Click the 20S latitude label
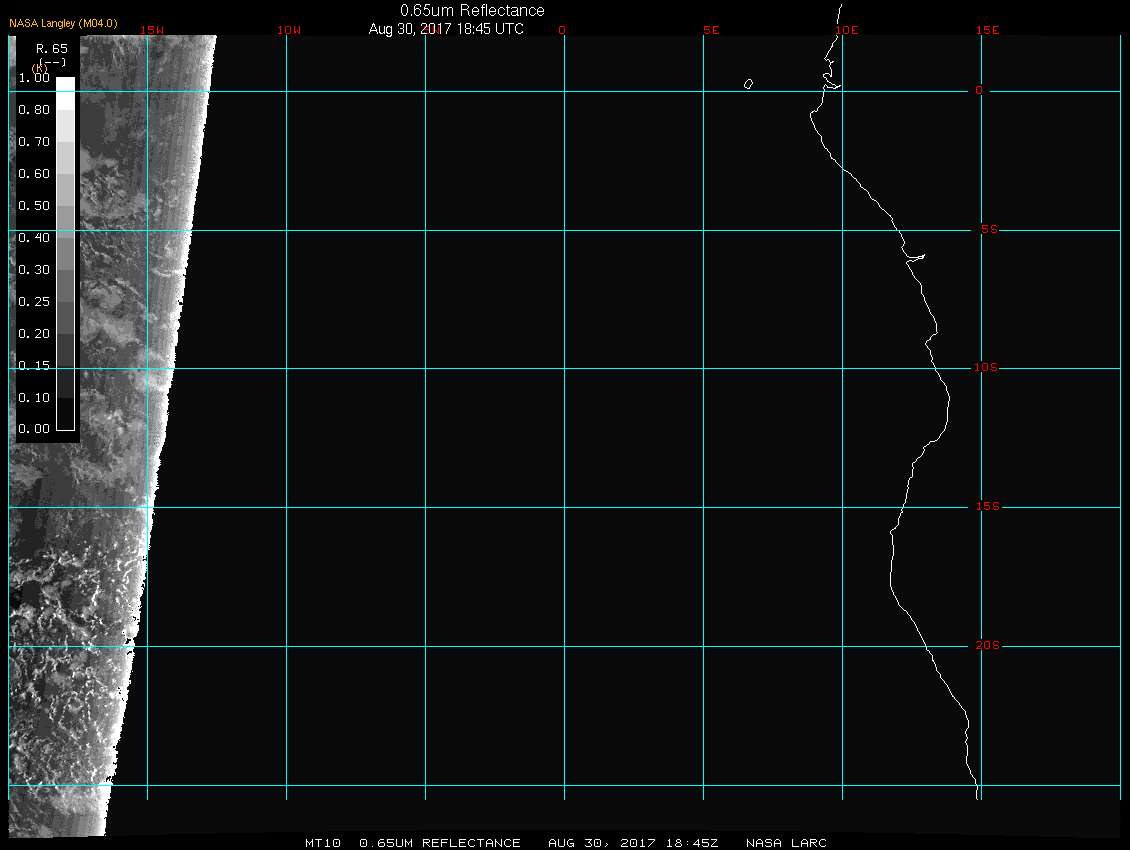This screenshot has height=850, width=1130. (x=986, y=646)
